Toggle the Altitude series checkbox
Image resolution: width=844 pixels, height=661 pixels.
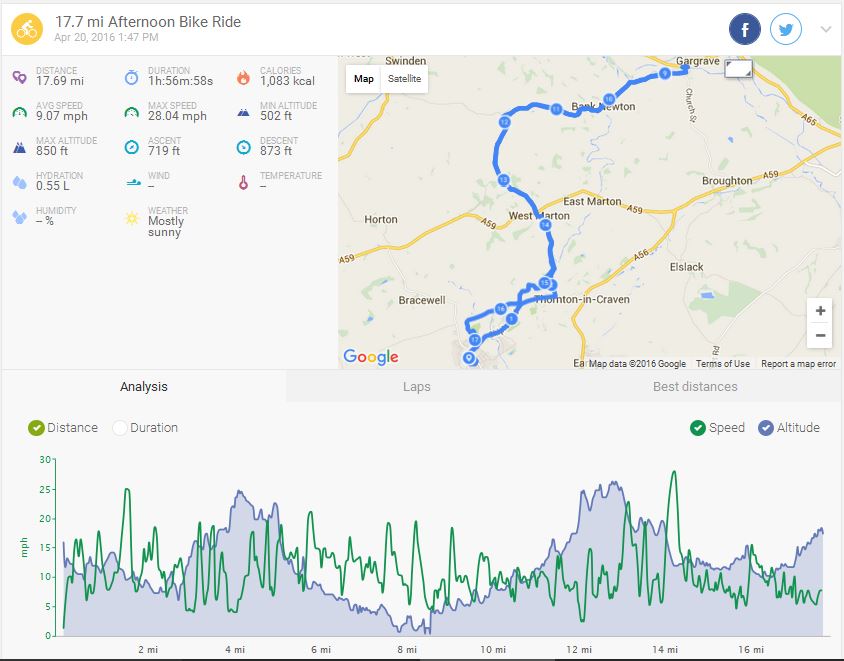[x=766, y=428]
